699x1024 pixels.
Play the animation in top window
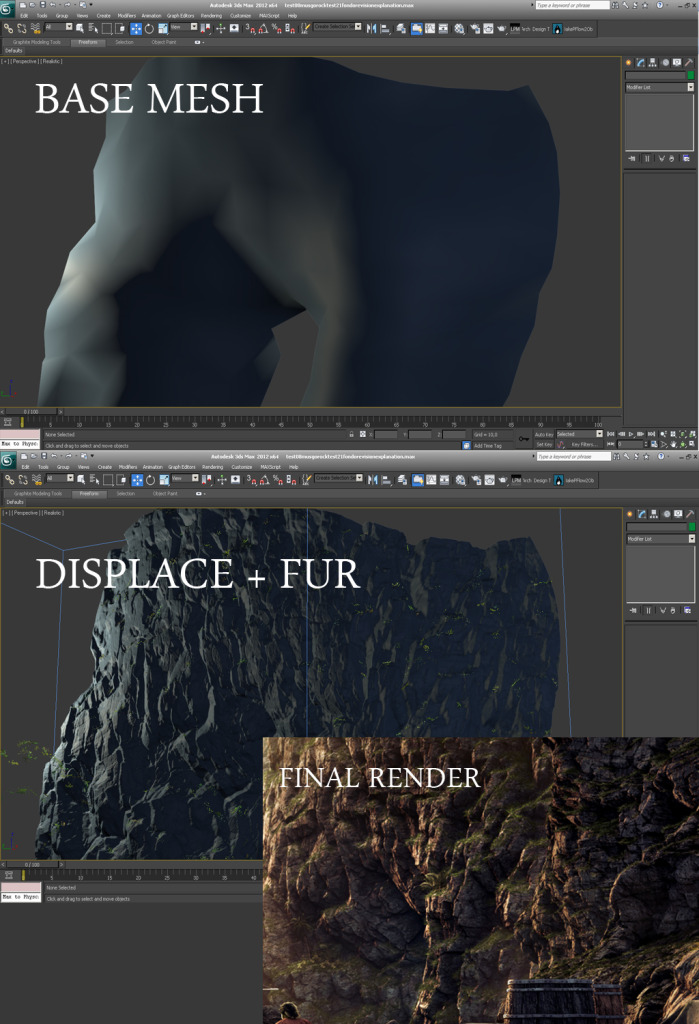(x=631, y=434)
